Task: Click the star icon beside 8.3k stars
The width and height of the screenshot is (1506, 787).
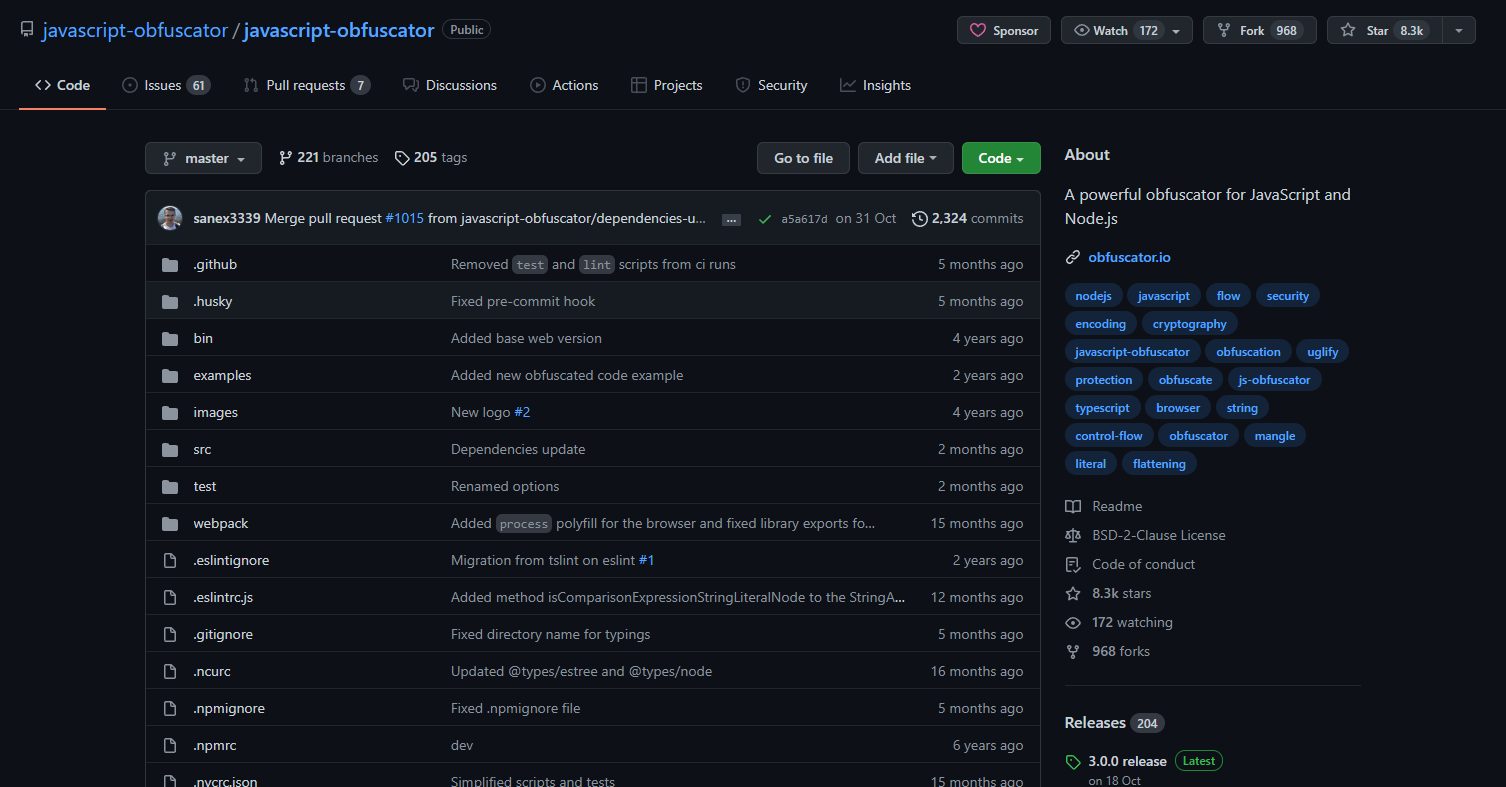Action: click(x=1073, y=593)
